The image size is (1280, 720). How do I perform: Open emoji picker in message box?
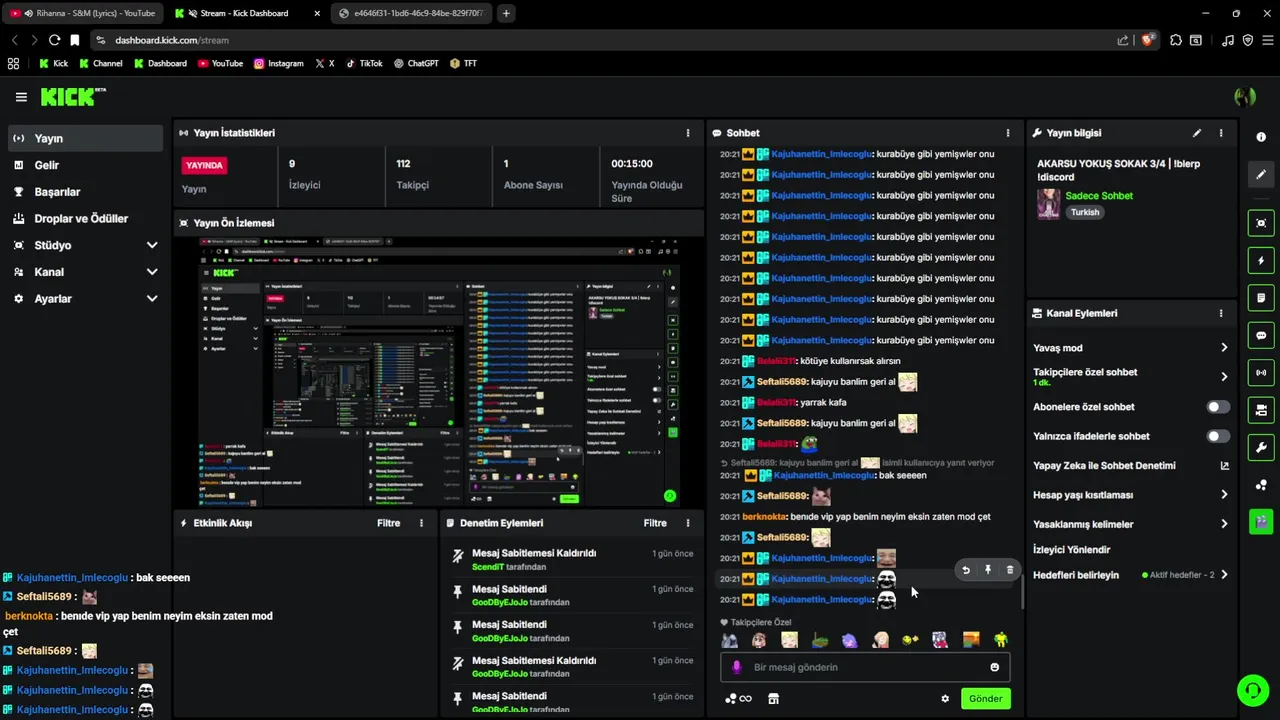click(994, 667)
